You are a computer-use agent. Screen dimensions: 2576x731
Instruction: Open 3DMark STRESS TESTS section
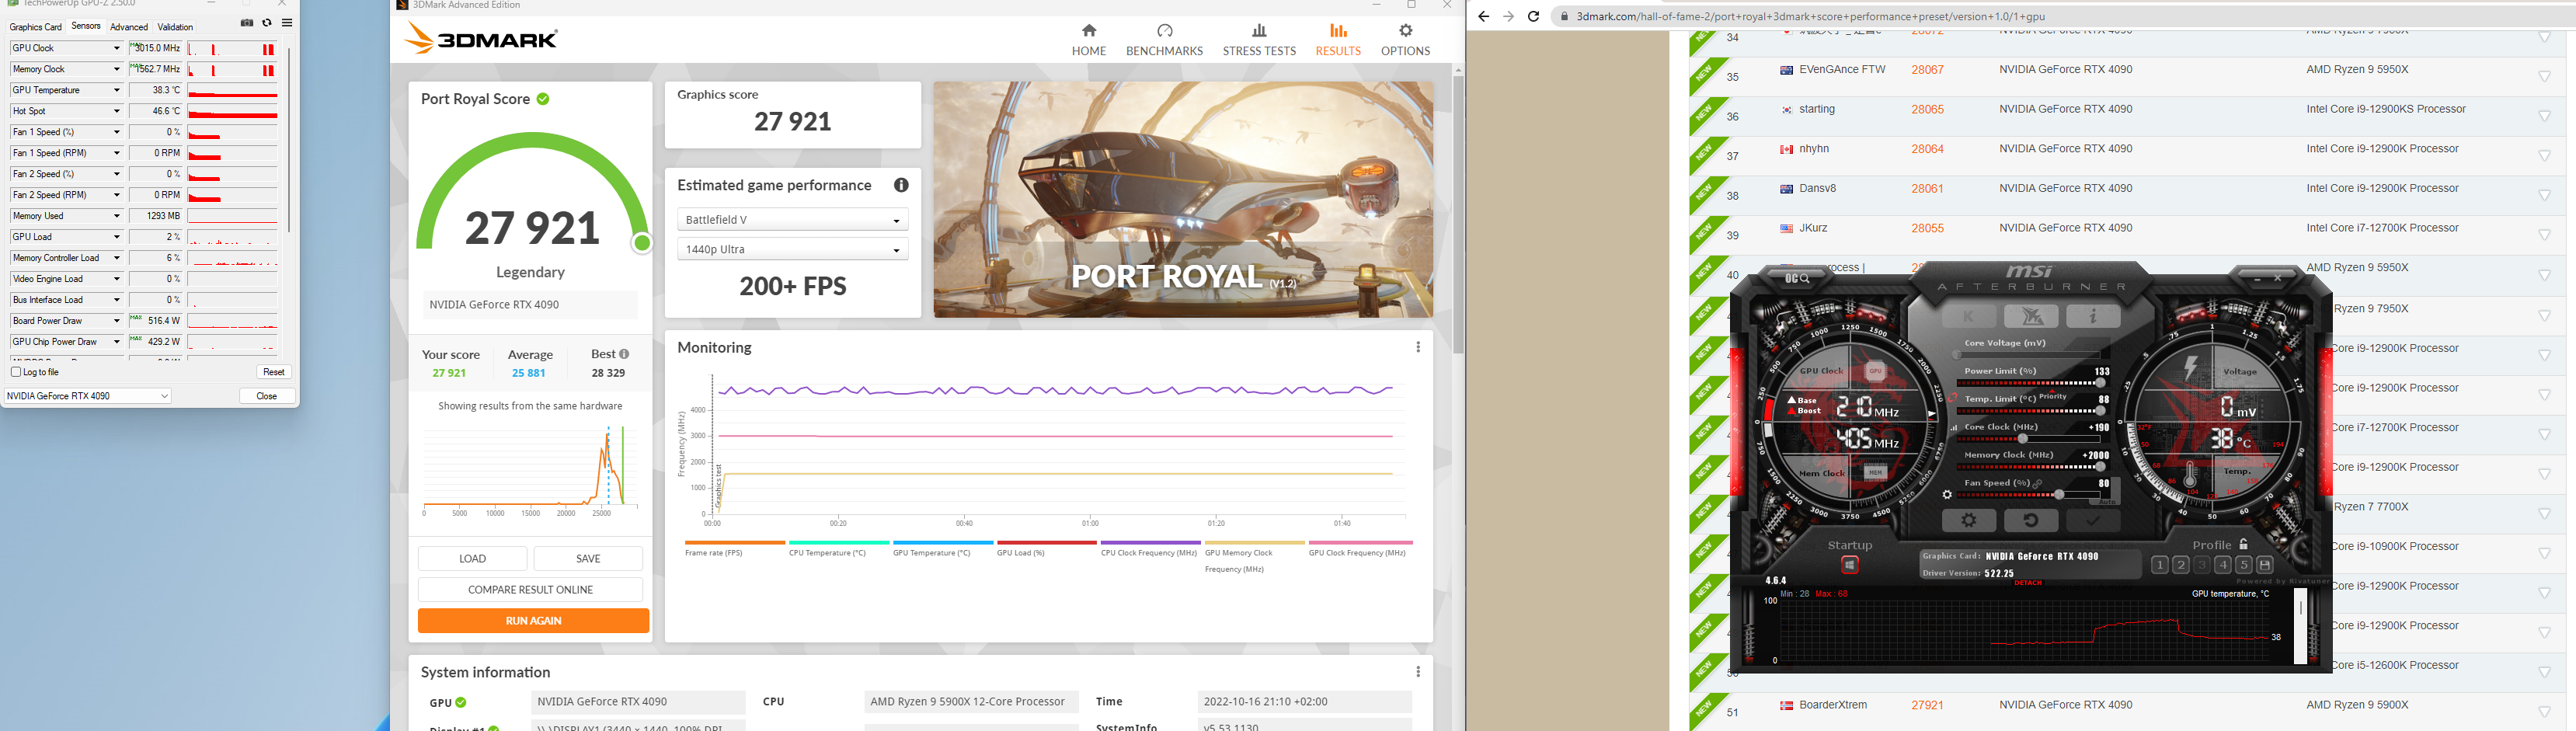coord(1259,40)
